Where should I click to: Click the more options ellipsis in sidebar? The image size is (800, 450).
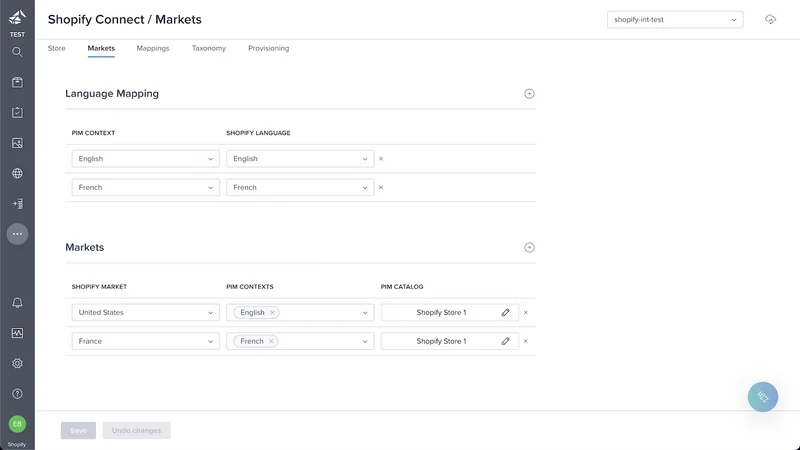point(17,234)
